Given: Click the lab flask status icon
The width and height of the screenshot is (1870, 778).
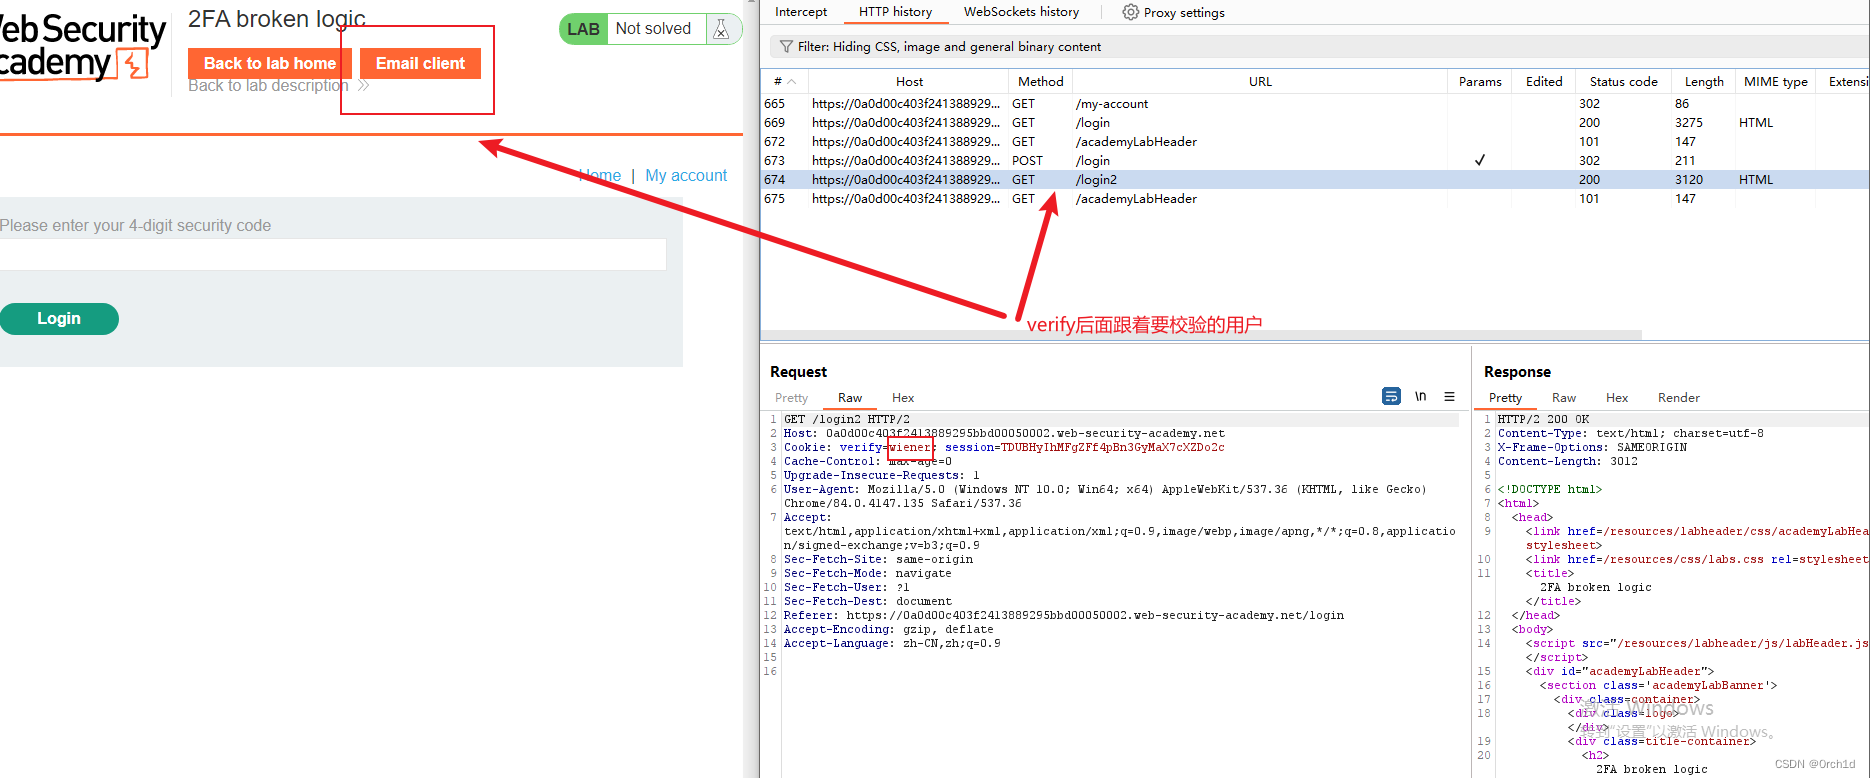Looking at the screenshot, I should point(721,29).
